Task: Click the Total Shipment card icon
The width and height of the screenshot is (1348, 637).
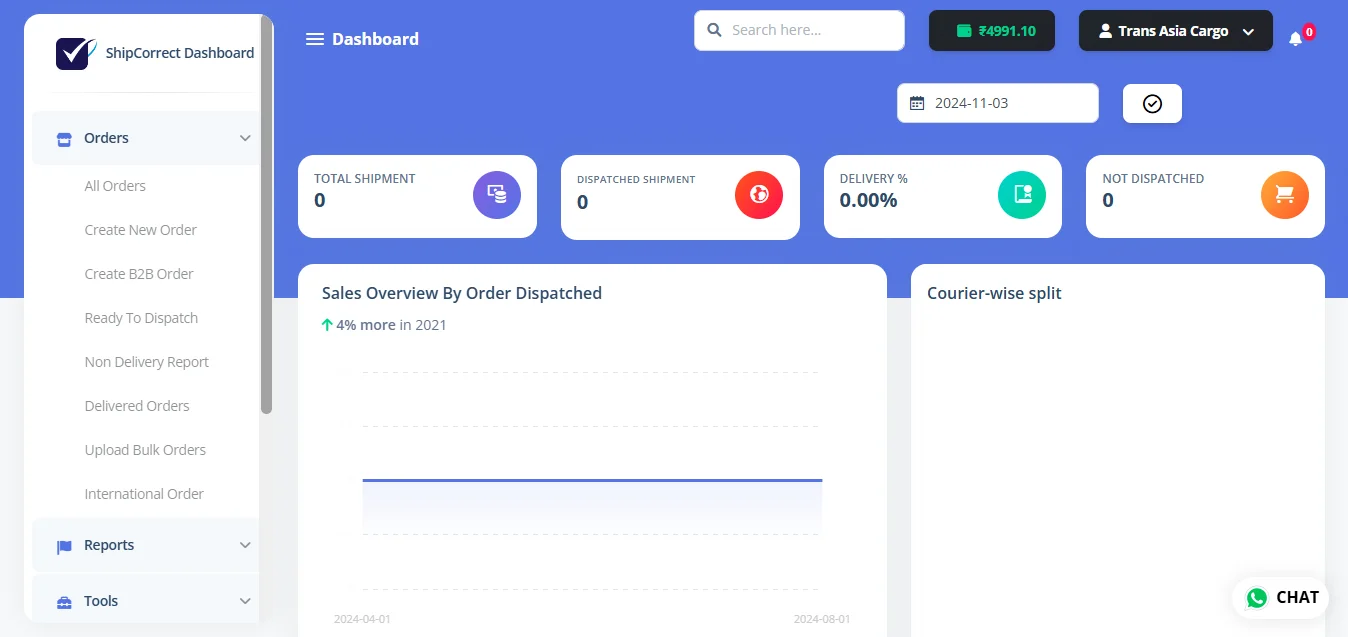Action: tap(497, 195)
